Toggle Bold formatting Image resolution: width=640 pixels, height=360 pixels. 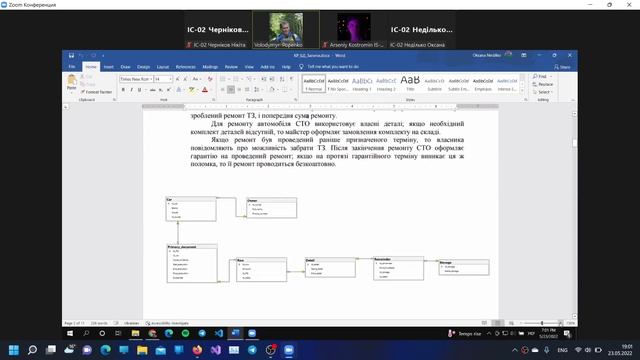pyautogui.click(x=123, y=90)
